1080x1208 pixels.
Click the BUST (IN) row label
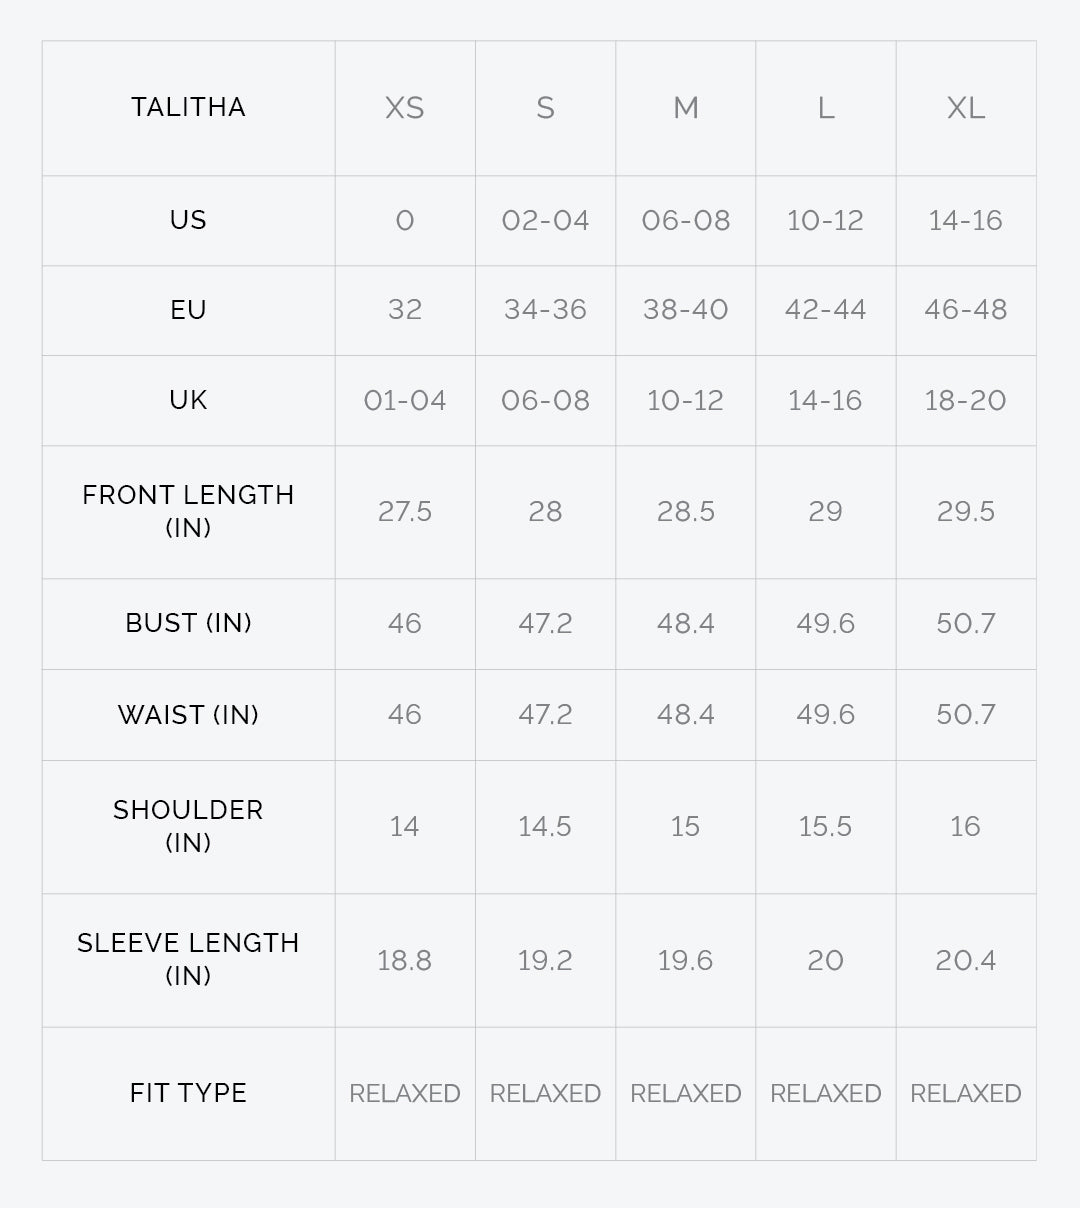click(x=188, y=623)
